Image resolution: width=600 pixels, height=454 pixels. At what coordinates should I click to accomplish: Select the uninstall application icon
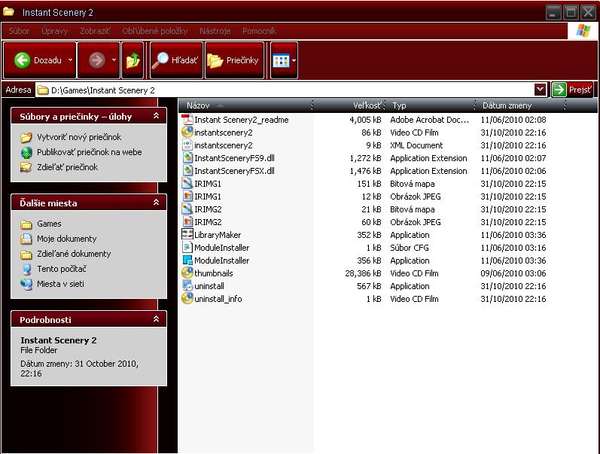pos(187,286)
